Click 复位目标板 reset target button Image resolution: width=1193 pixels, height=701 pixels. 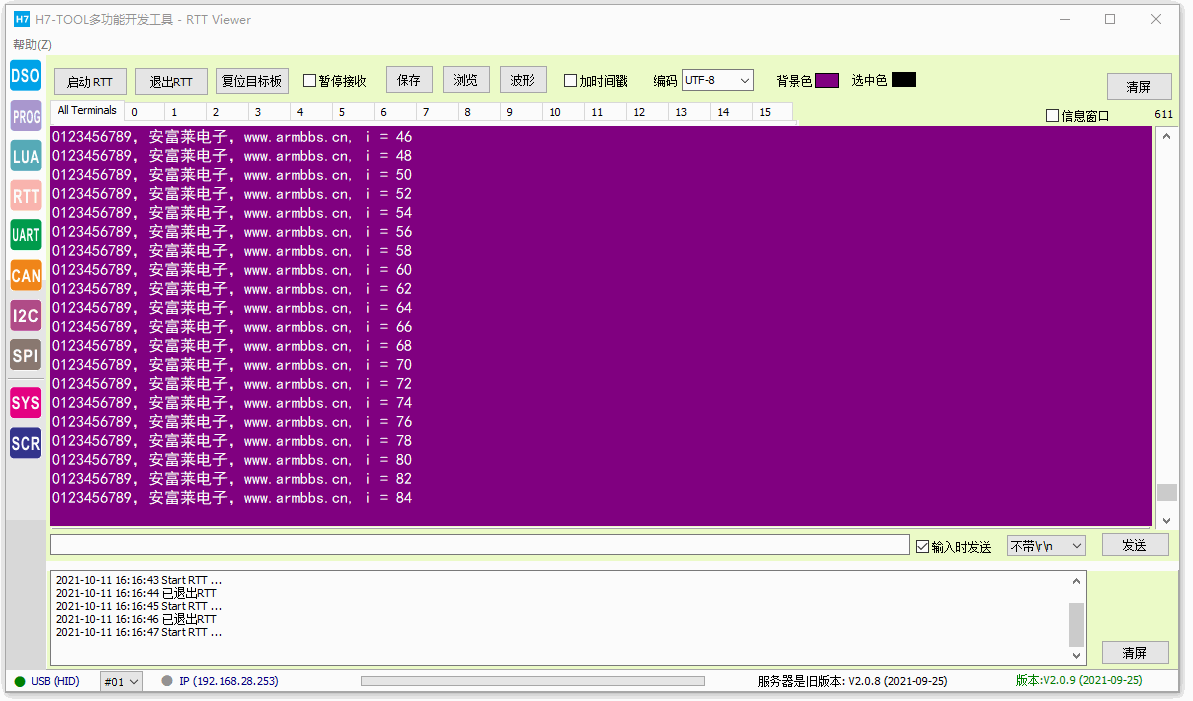pyautogui.click(x=252, y=81)
